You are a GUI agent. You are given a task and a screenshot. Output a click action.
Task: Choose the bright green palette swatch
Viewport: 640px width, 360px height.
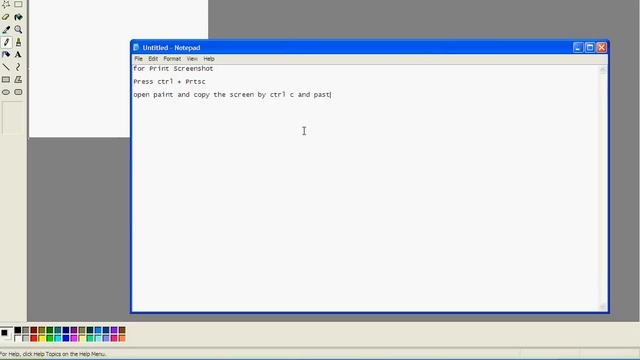tap(50, 338)
